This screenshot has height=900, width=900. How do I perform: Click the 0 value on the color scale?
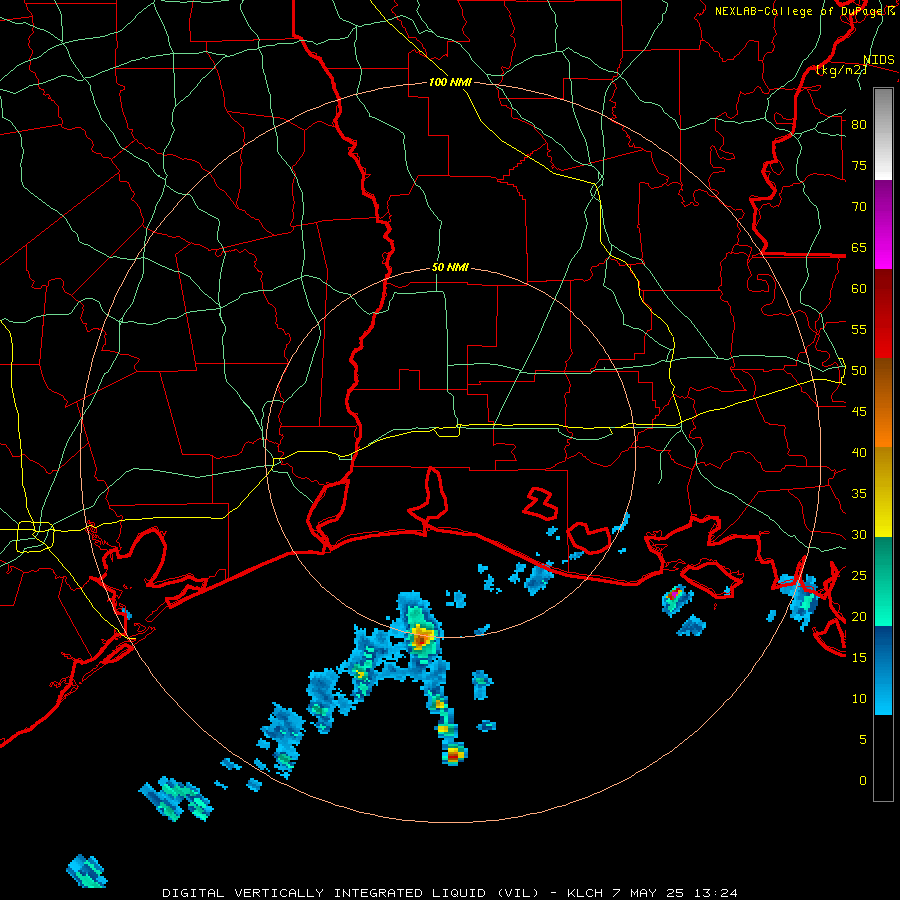[x=863, y=781]
